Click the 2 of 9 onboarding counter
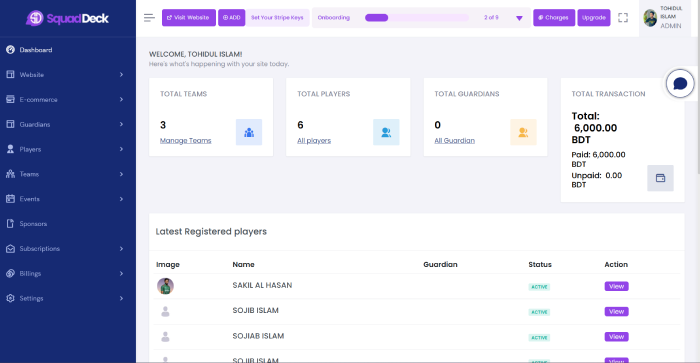 pyautogui.click(x=491, y=18)
